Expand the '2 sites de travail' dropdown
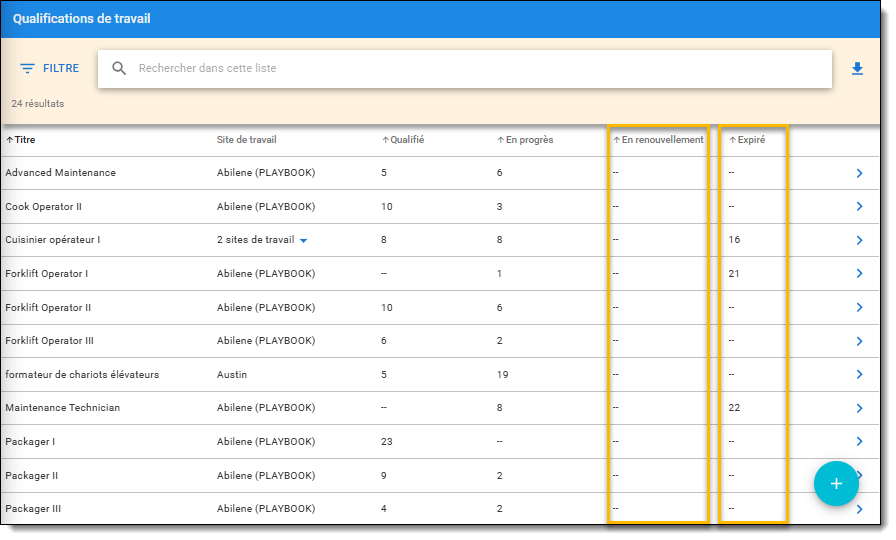The width and height of the screenshot is (896, 540). coord(303,241)
